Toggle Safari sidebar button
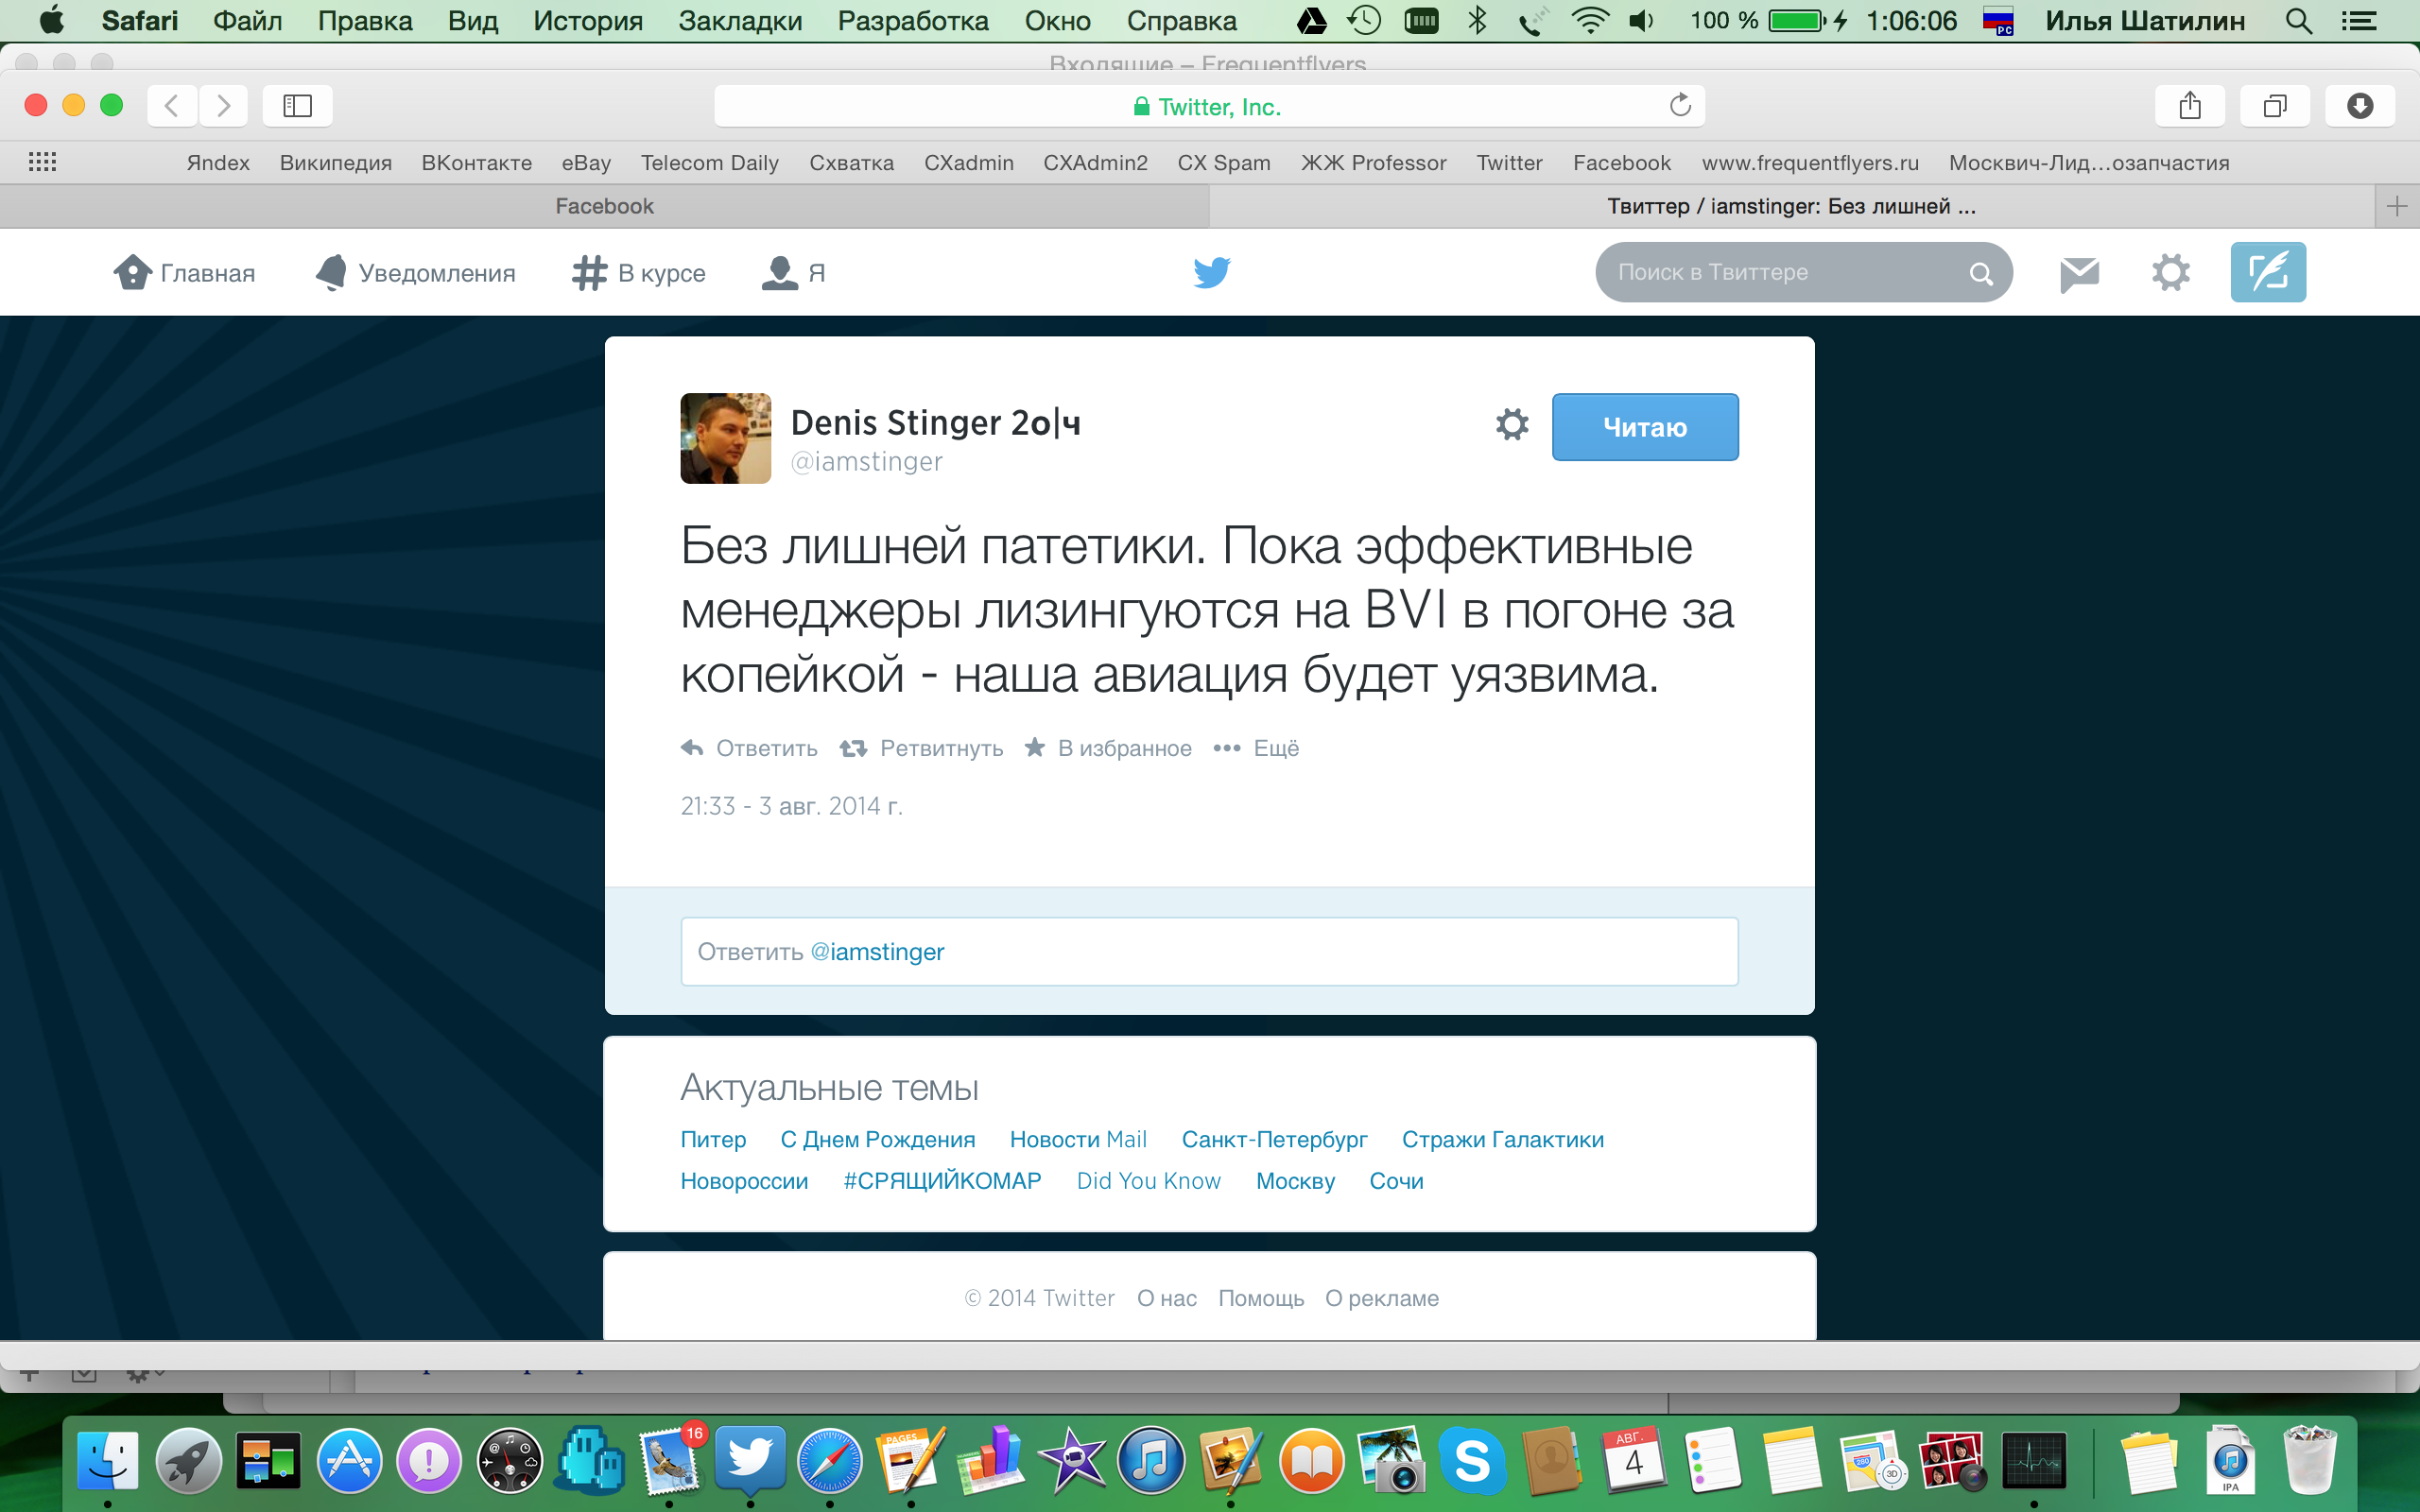The height and width of the screenshot is (1512, 2420). coord(297,105)
